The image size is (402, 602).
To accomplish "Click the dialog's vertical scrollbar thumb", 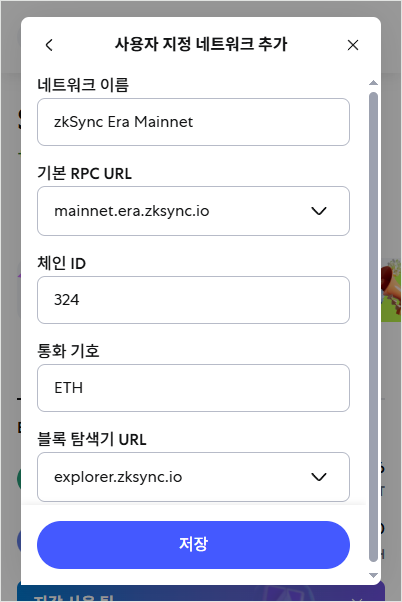I will [373, 327].
